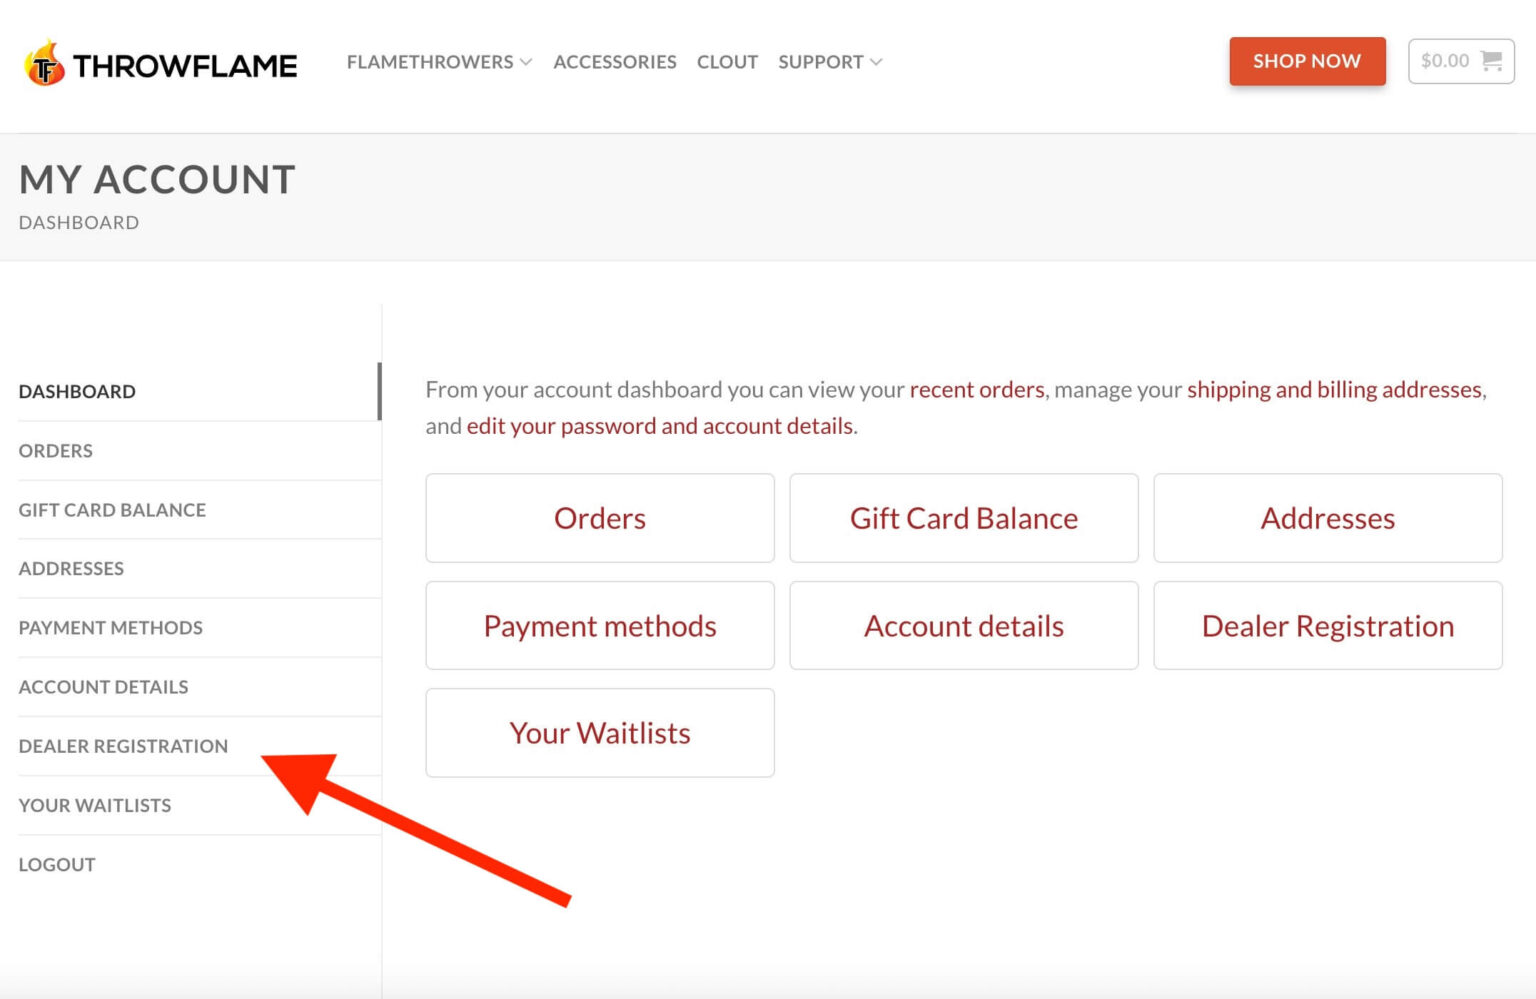Open the Accessories menu item
The height and width of the screenshot is (999, 1536).
(x=614, y=62)
